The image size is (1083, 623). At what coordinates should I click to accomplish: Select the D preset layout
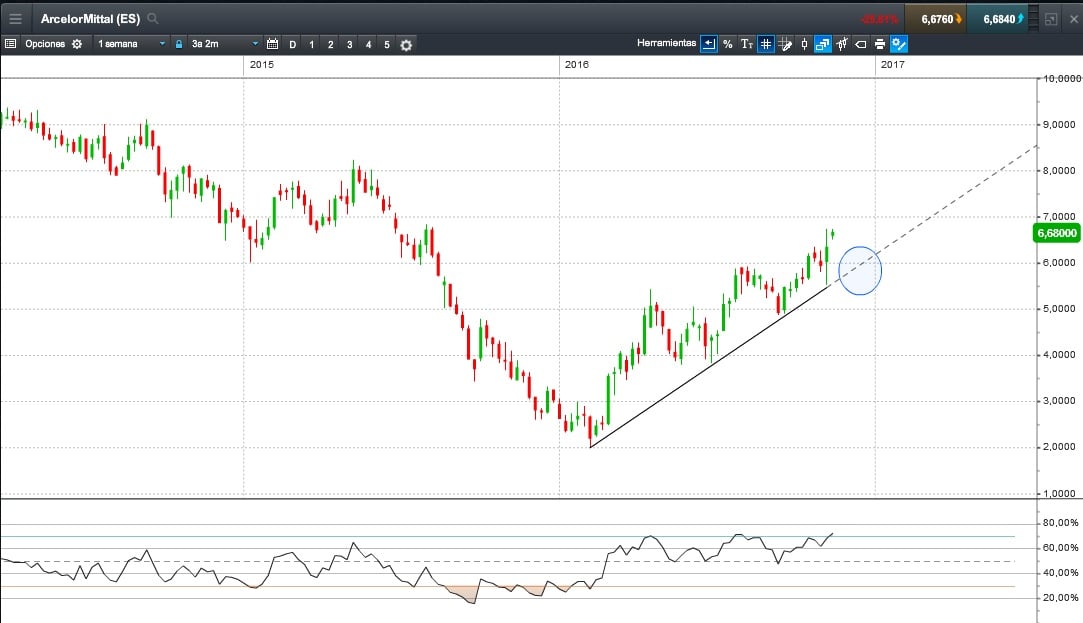(x=292, y=44)
